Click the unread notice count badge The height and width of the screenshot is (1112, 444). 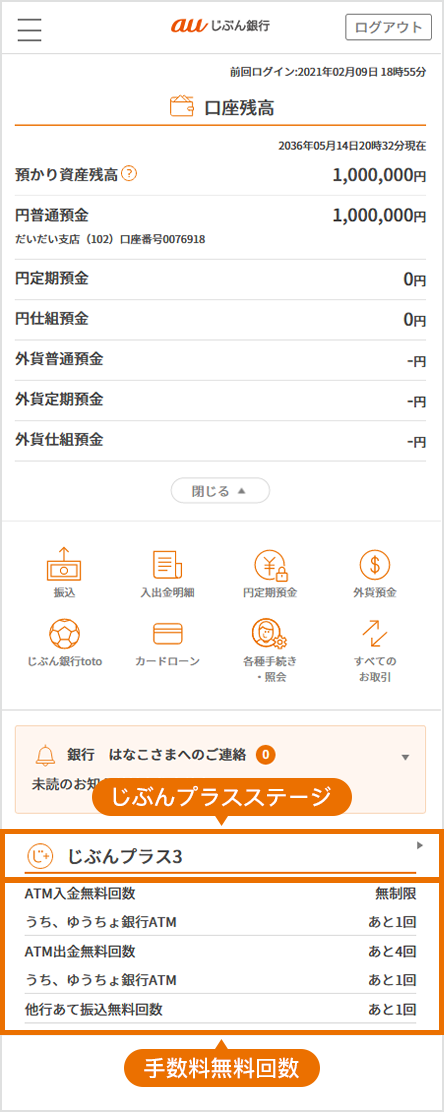(265, 755)
